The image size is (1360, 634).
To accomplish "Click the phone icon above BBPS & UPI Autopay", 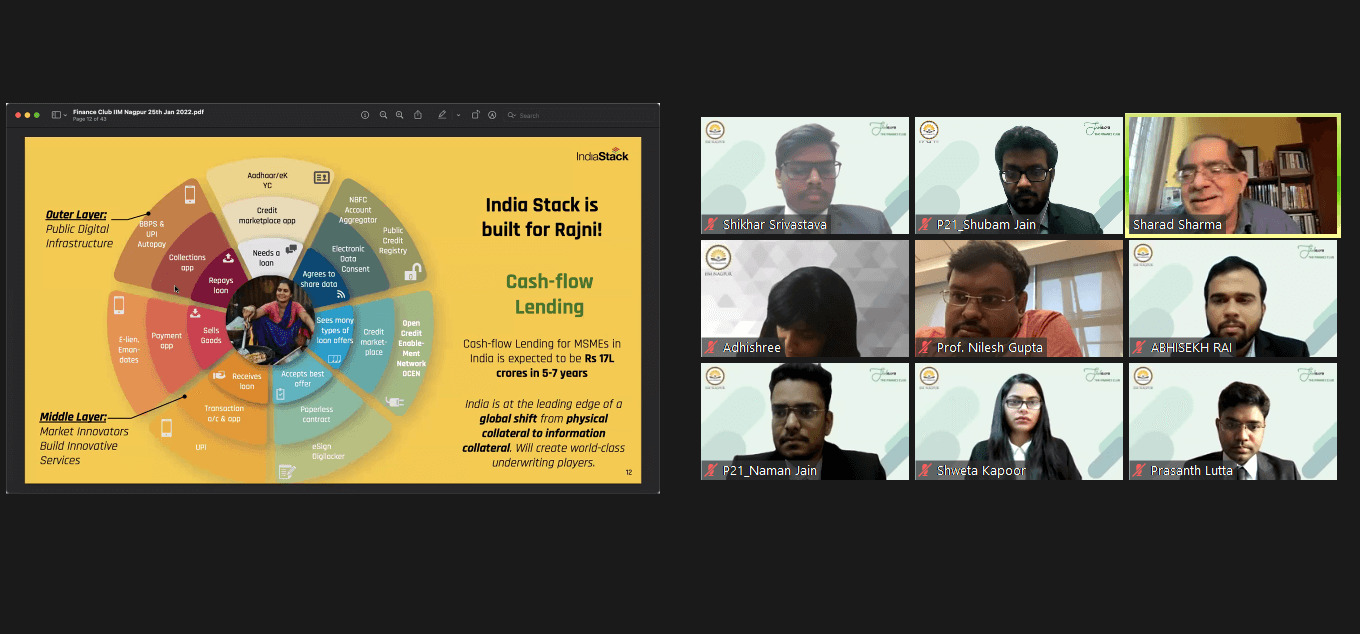I will (190, 194).
